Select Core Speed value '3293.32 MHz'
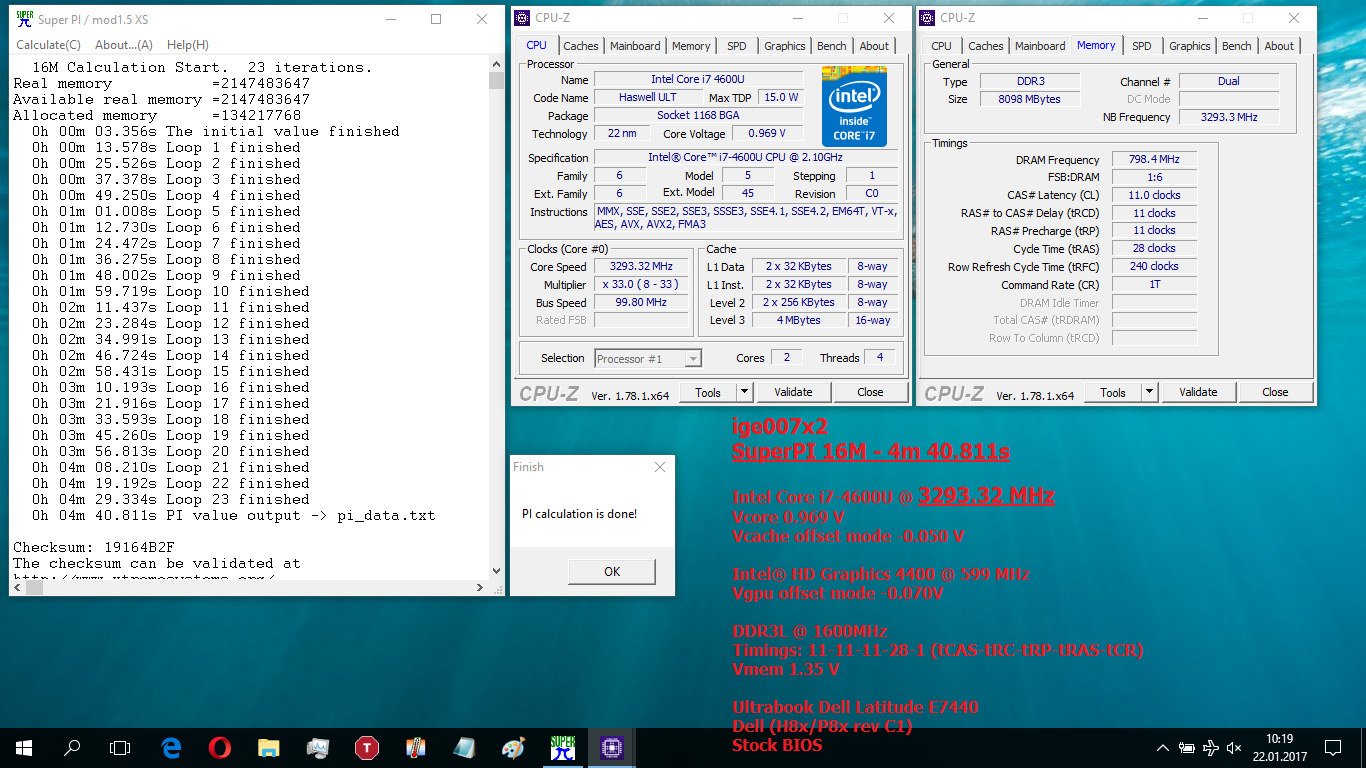The width and height of the screenshot is (1366, 769). [x=641, y=267]
